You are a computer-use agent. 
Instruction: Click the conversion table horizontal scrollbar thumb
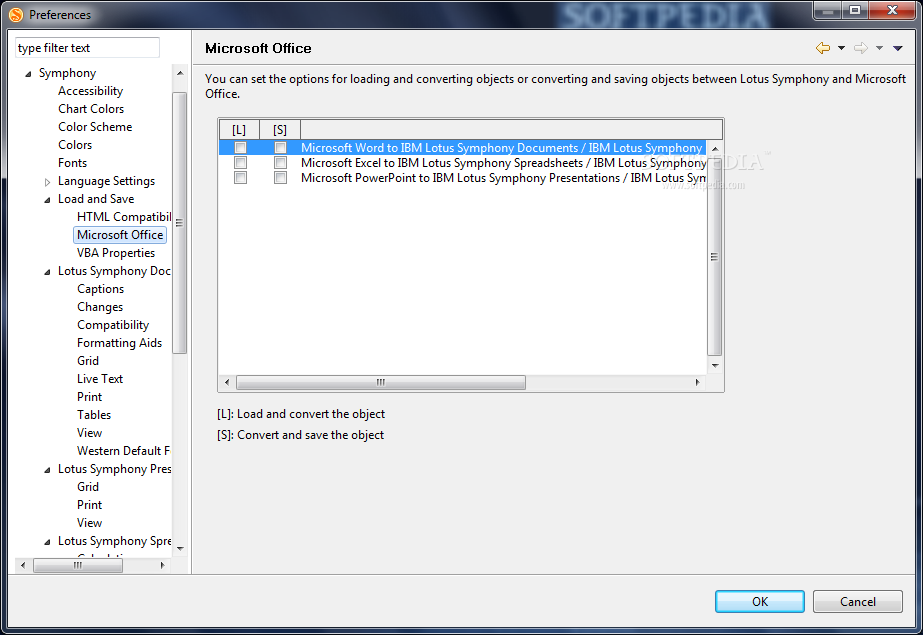pyautogui.click(x=381, y=383)
